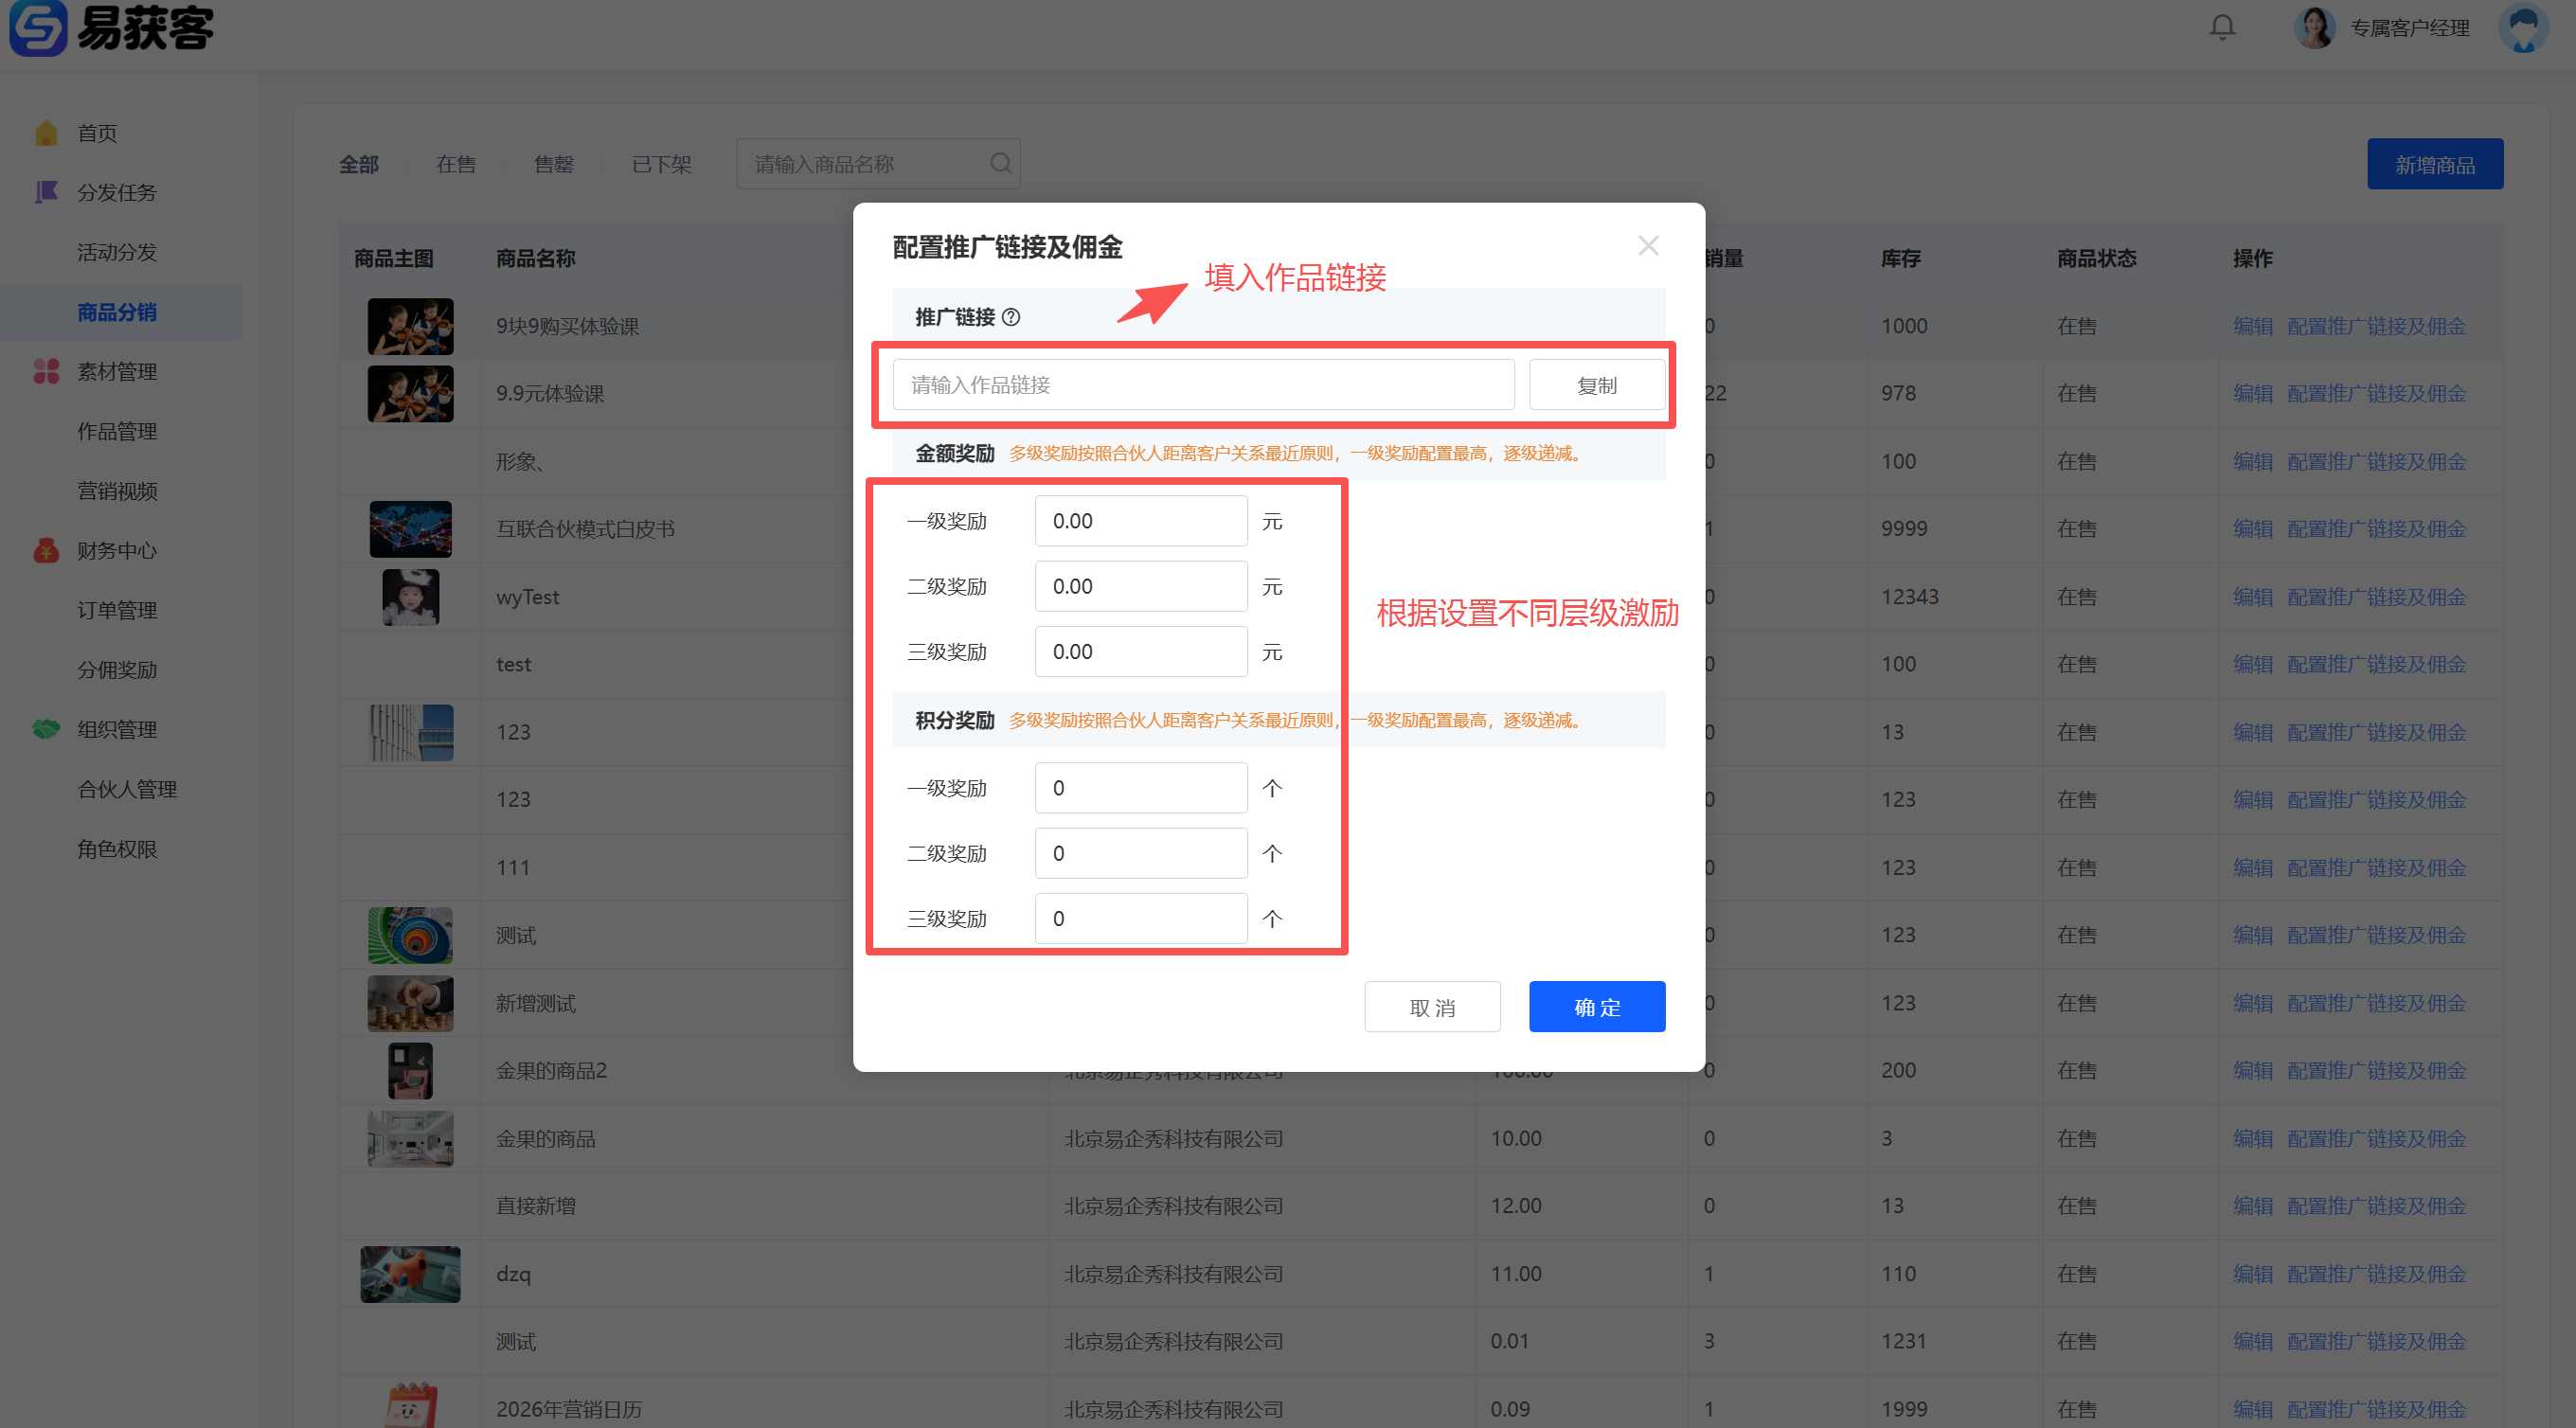Click the help icon beside 推广链接
Image resolution: width=2576 pixels, height=1428 pixels.
pyautogui.click(x=1011, y=317)
